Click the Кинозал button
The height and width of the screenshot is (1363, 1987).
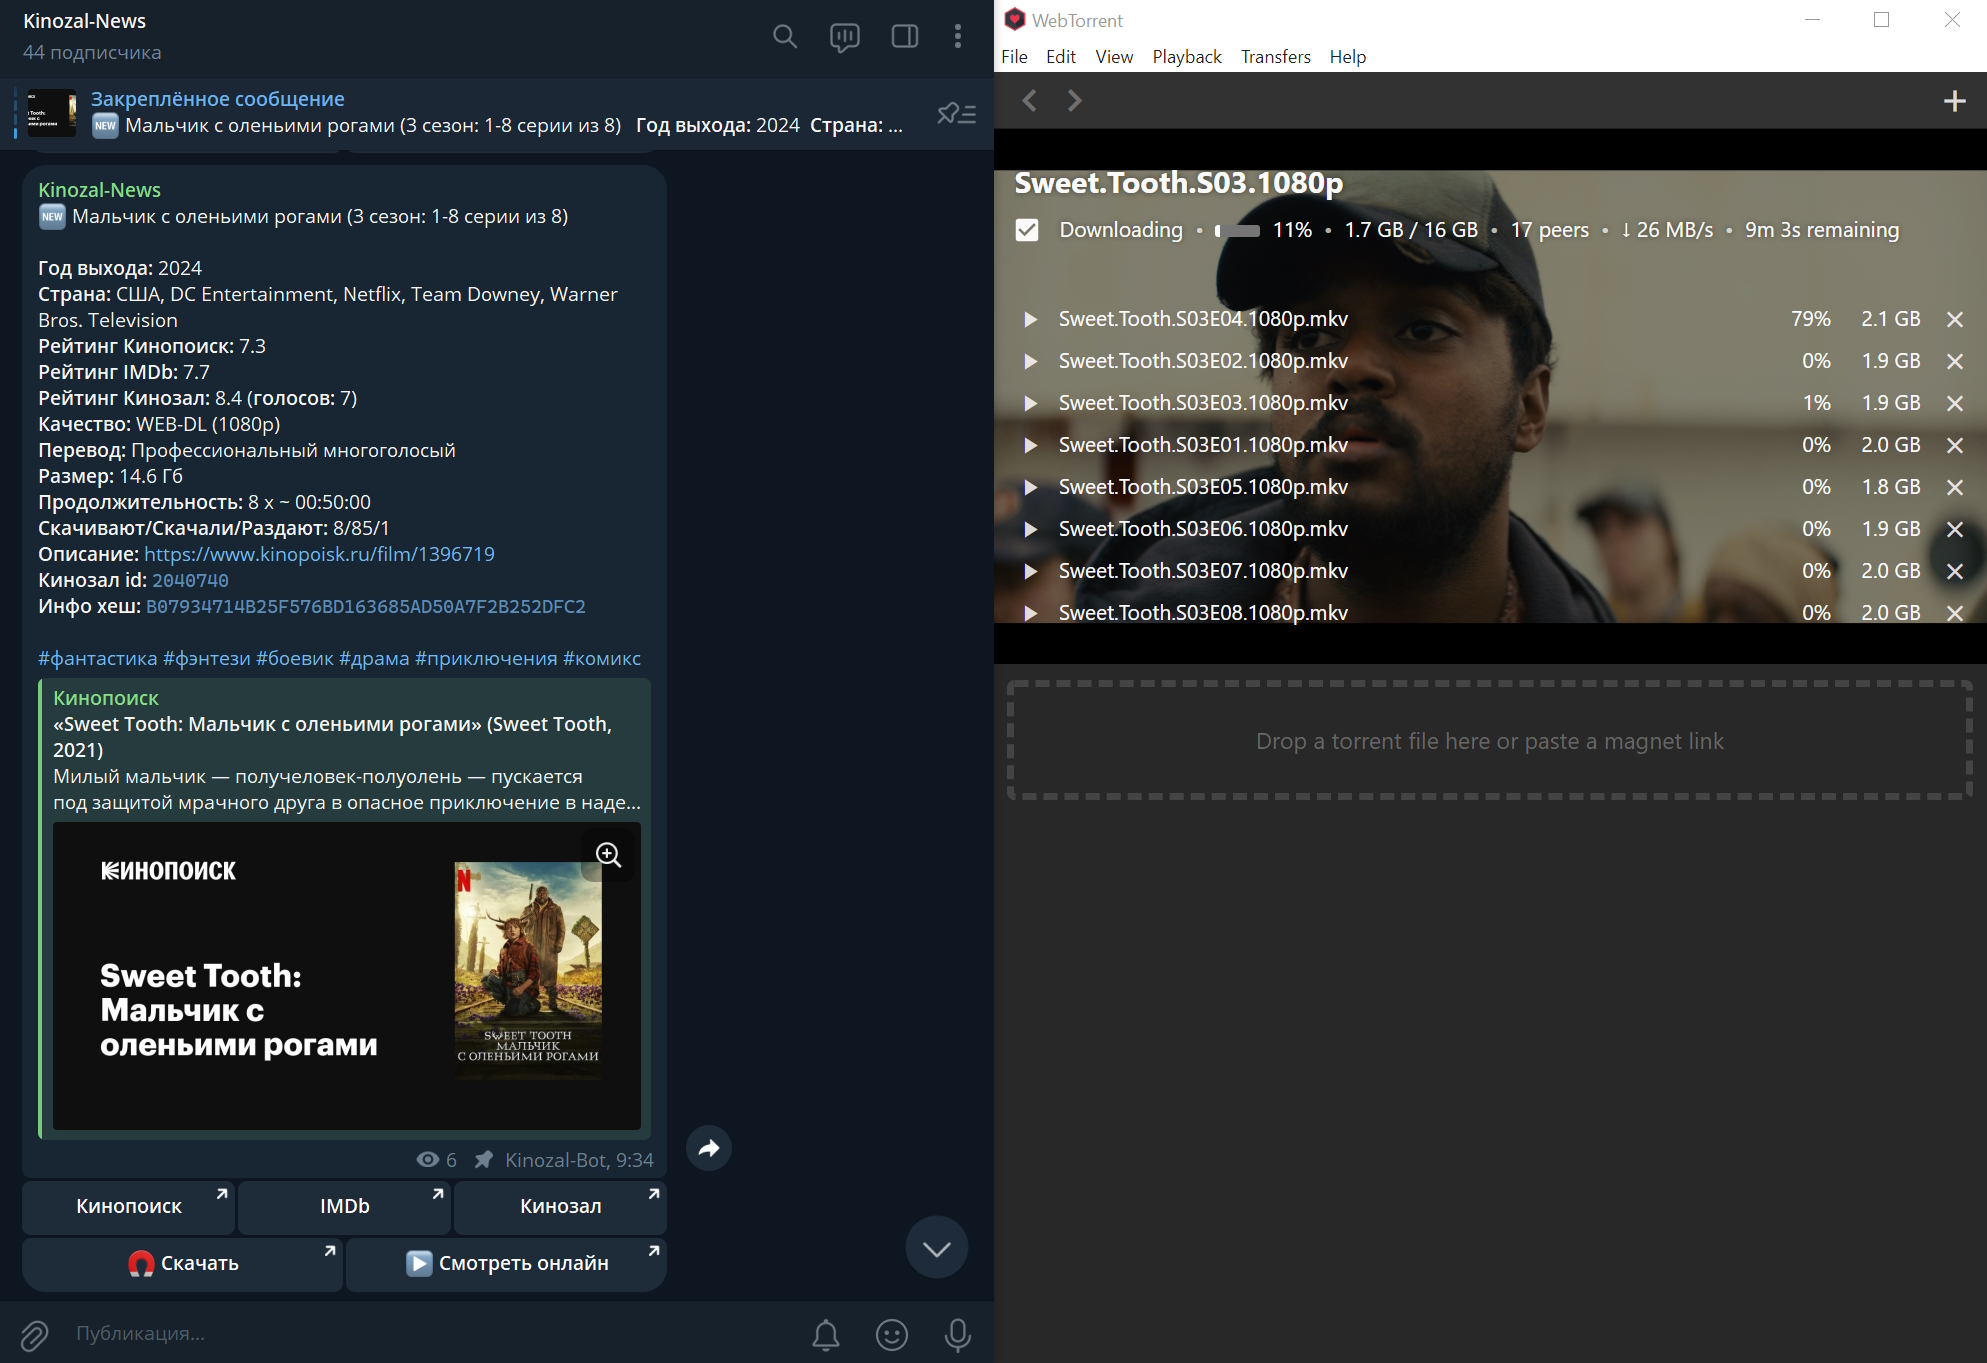tap(561, 1207)
